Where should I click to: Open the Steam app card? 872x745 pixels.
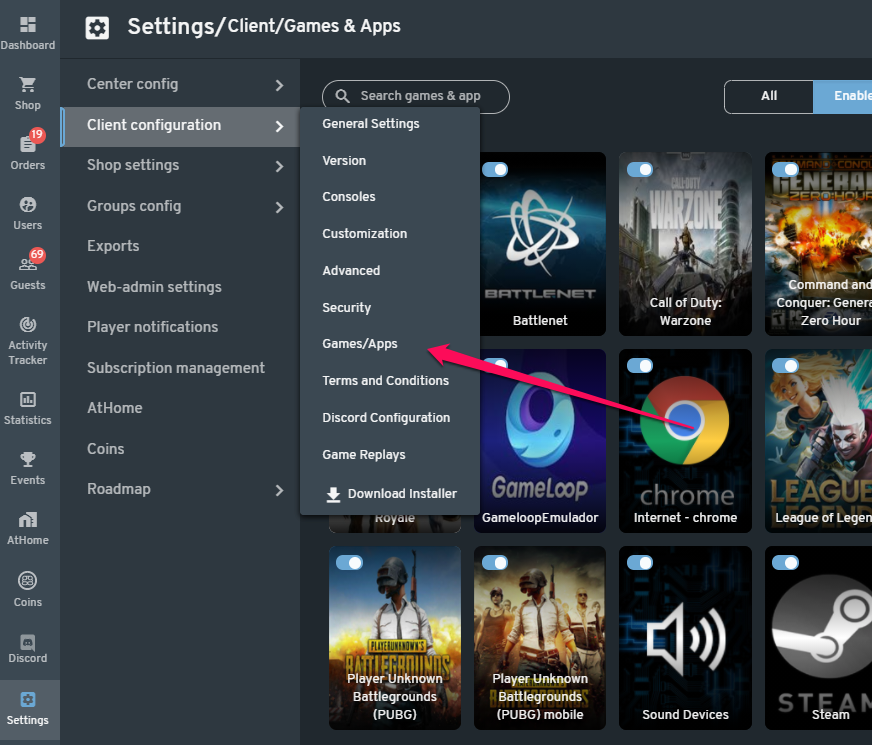(x=819, y=638)
